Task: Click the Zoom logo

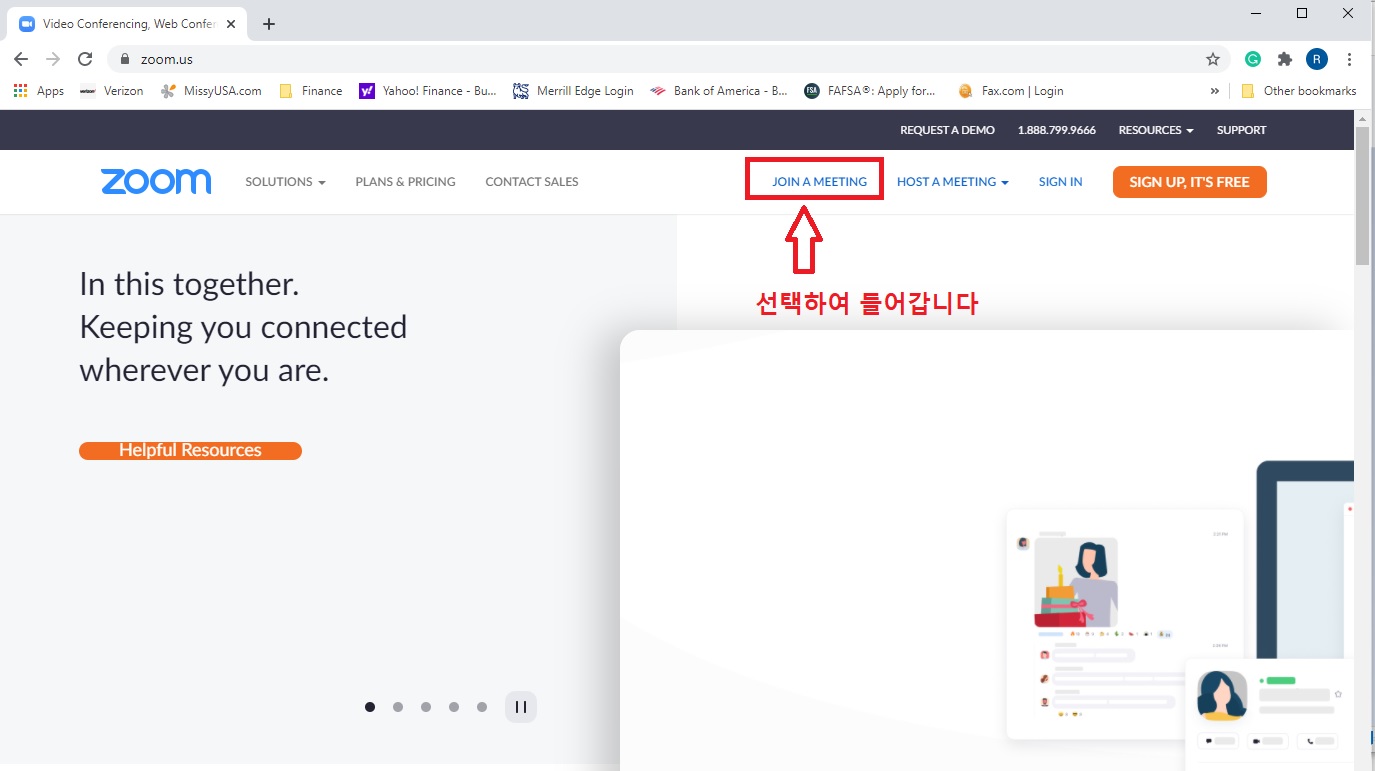Action: click(156, 182)
